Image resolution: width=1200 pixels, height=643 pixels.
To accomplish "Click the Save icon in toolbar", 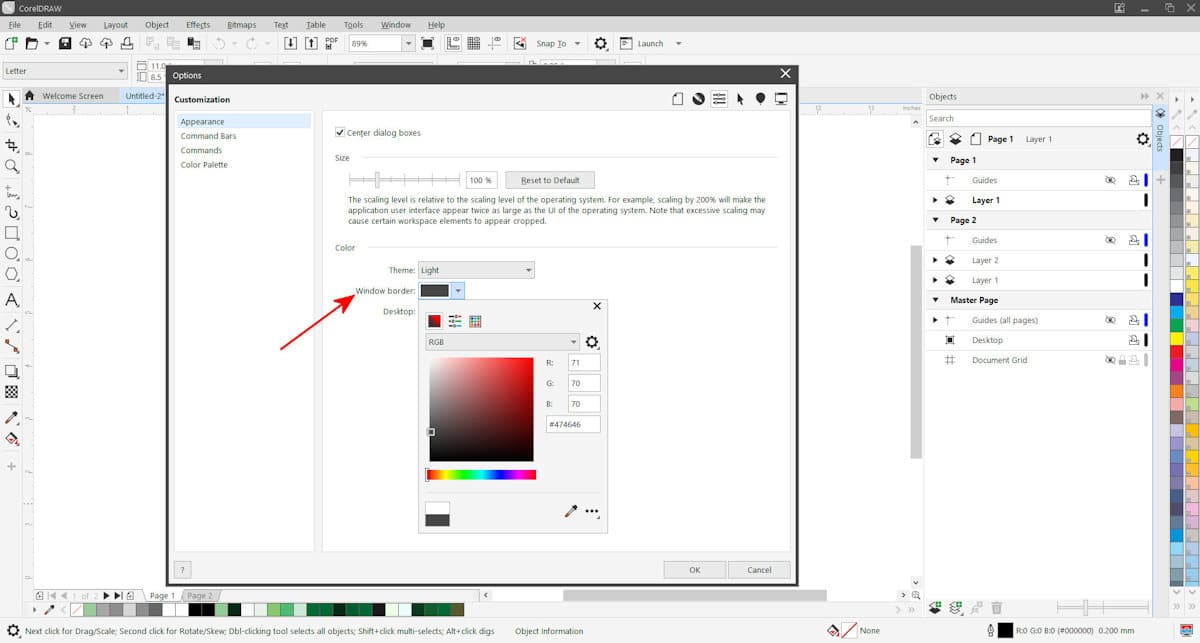I will (x=65, y=44).
